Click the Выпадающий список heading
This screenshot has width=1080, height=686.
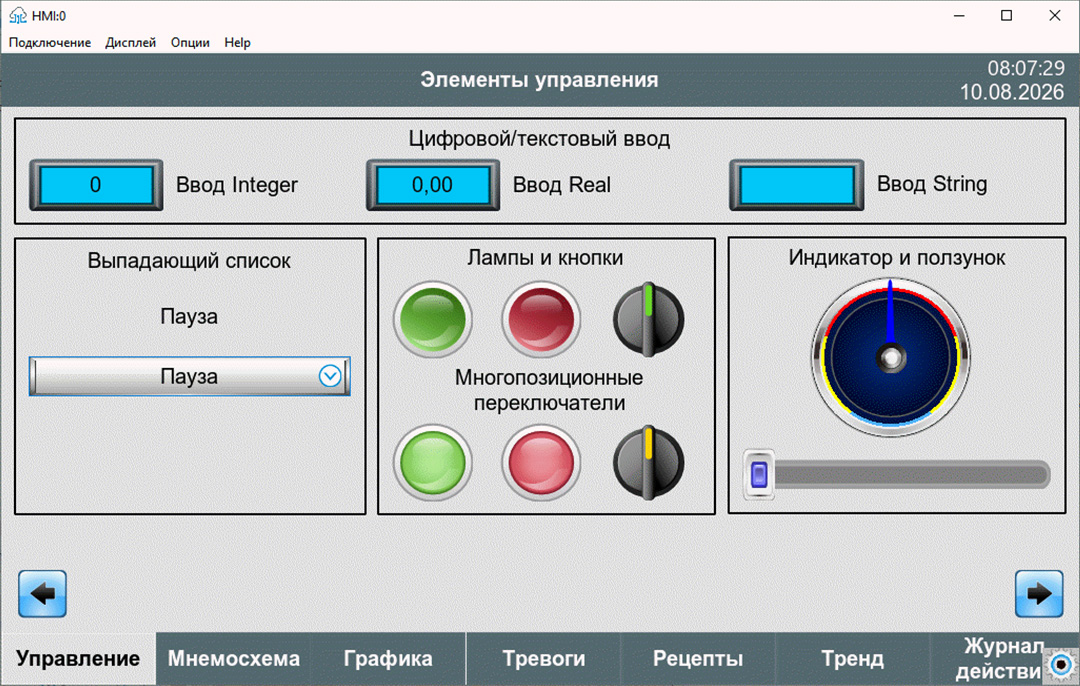[x=189, y=261]
